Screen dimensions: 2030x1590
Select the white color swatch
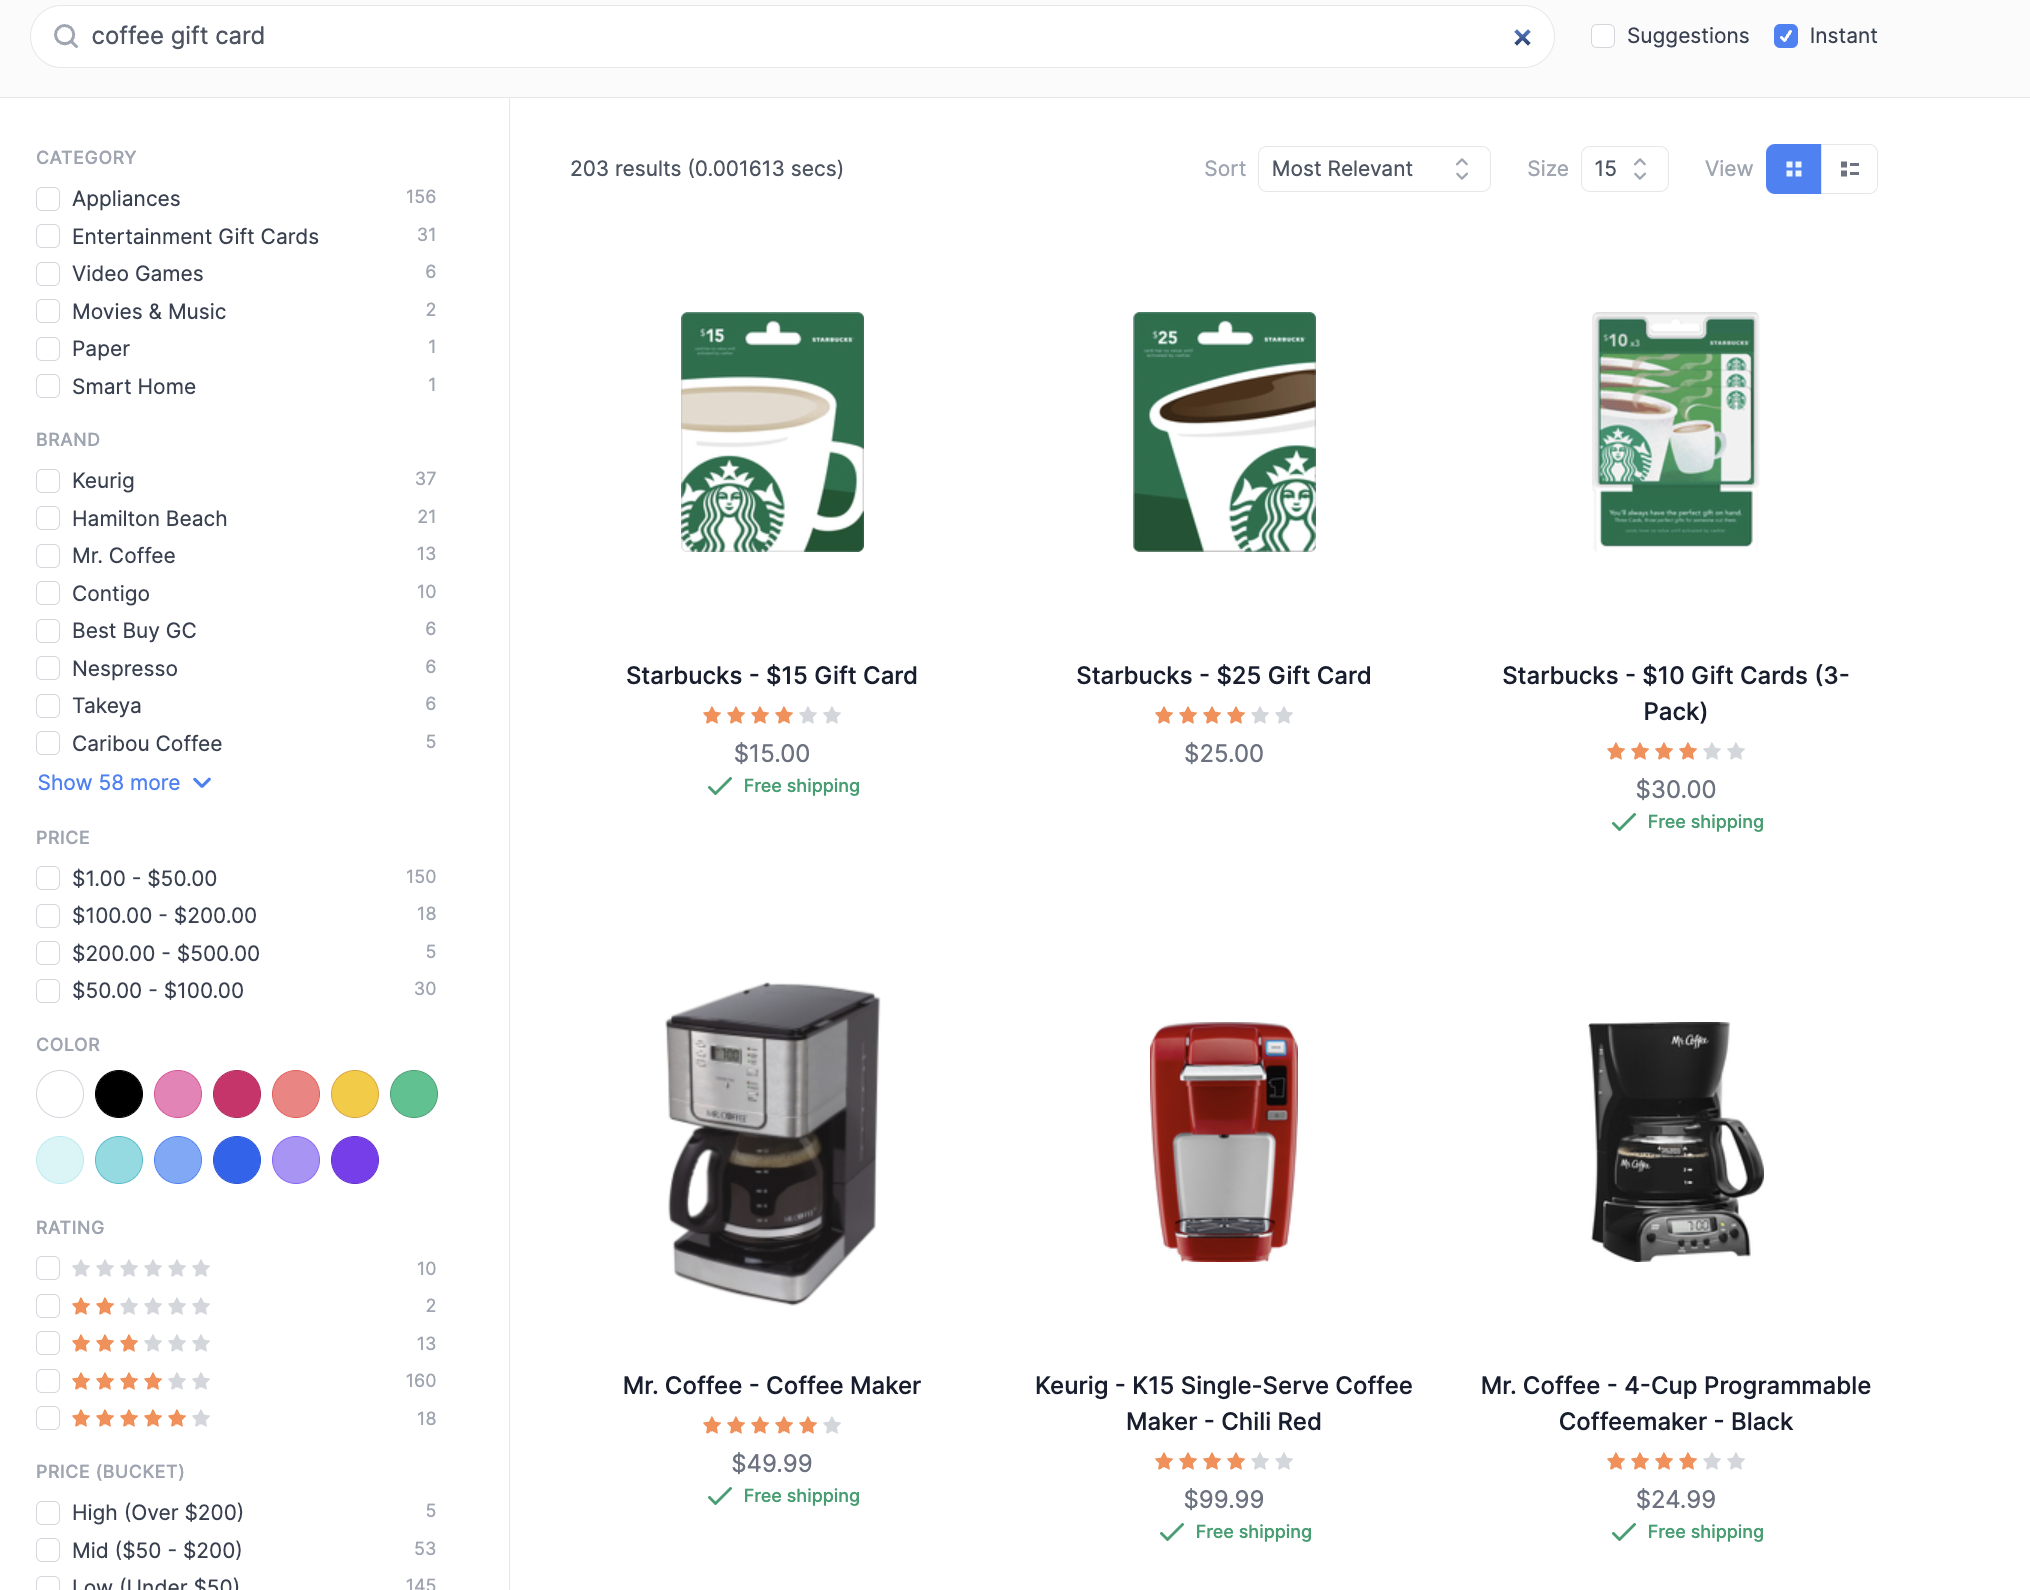60,1094
